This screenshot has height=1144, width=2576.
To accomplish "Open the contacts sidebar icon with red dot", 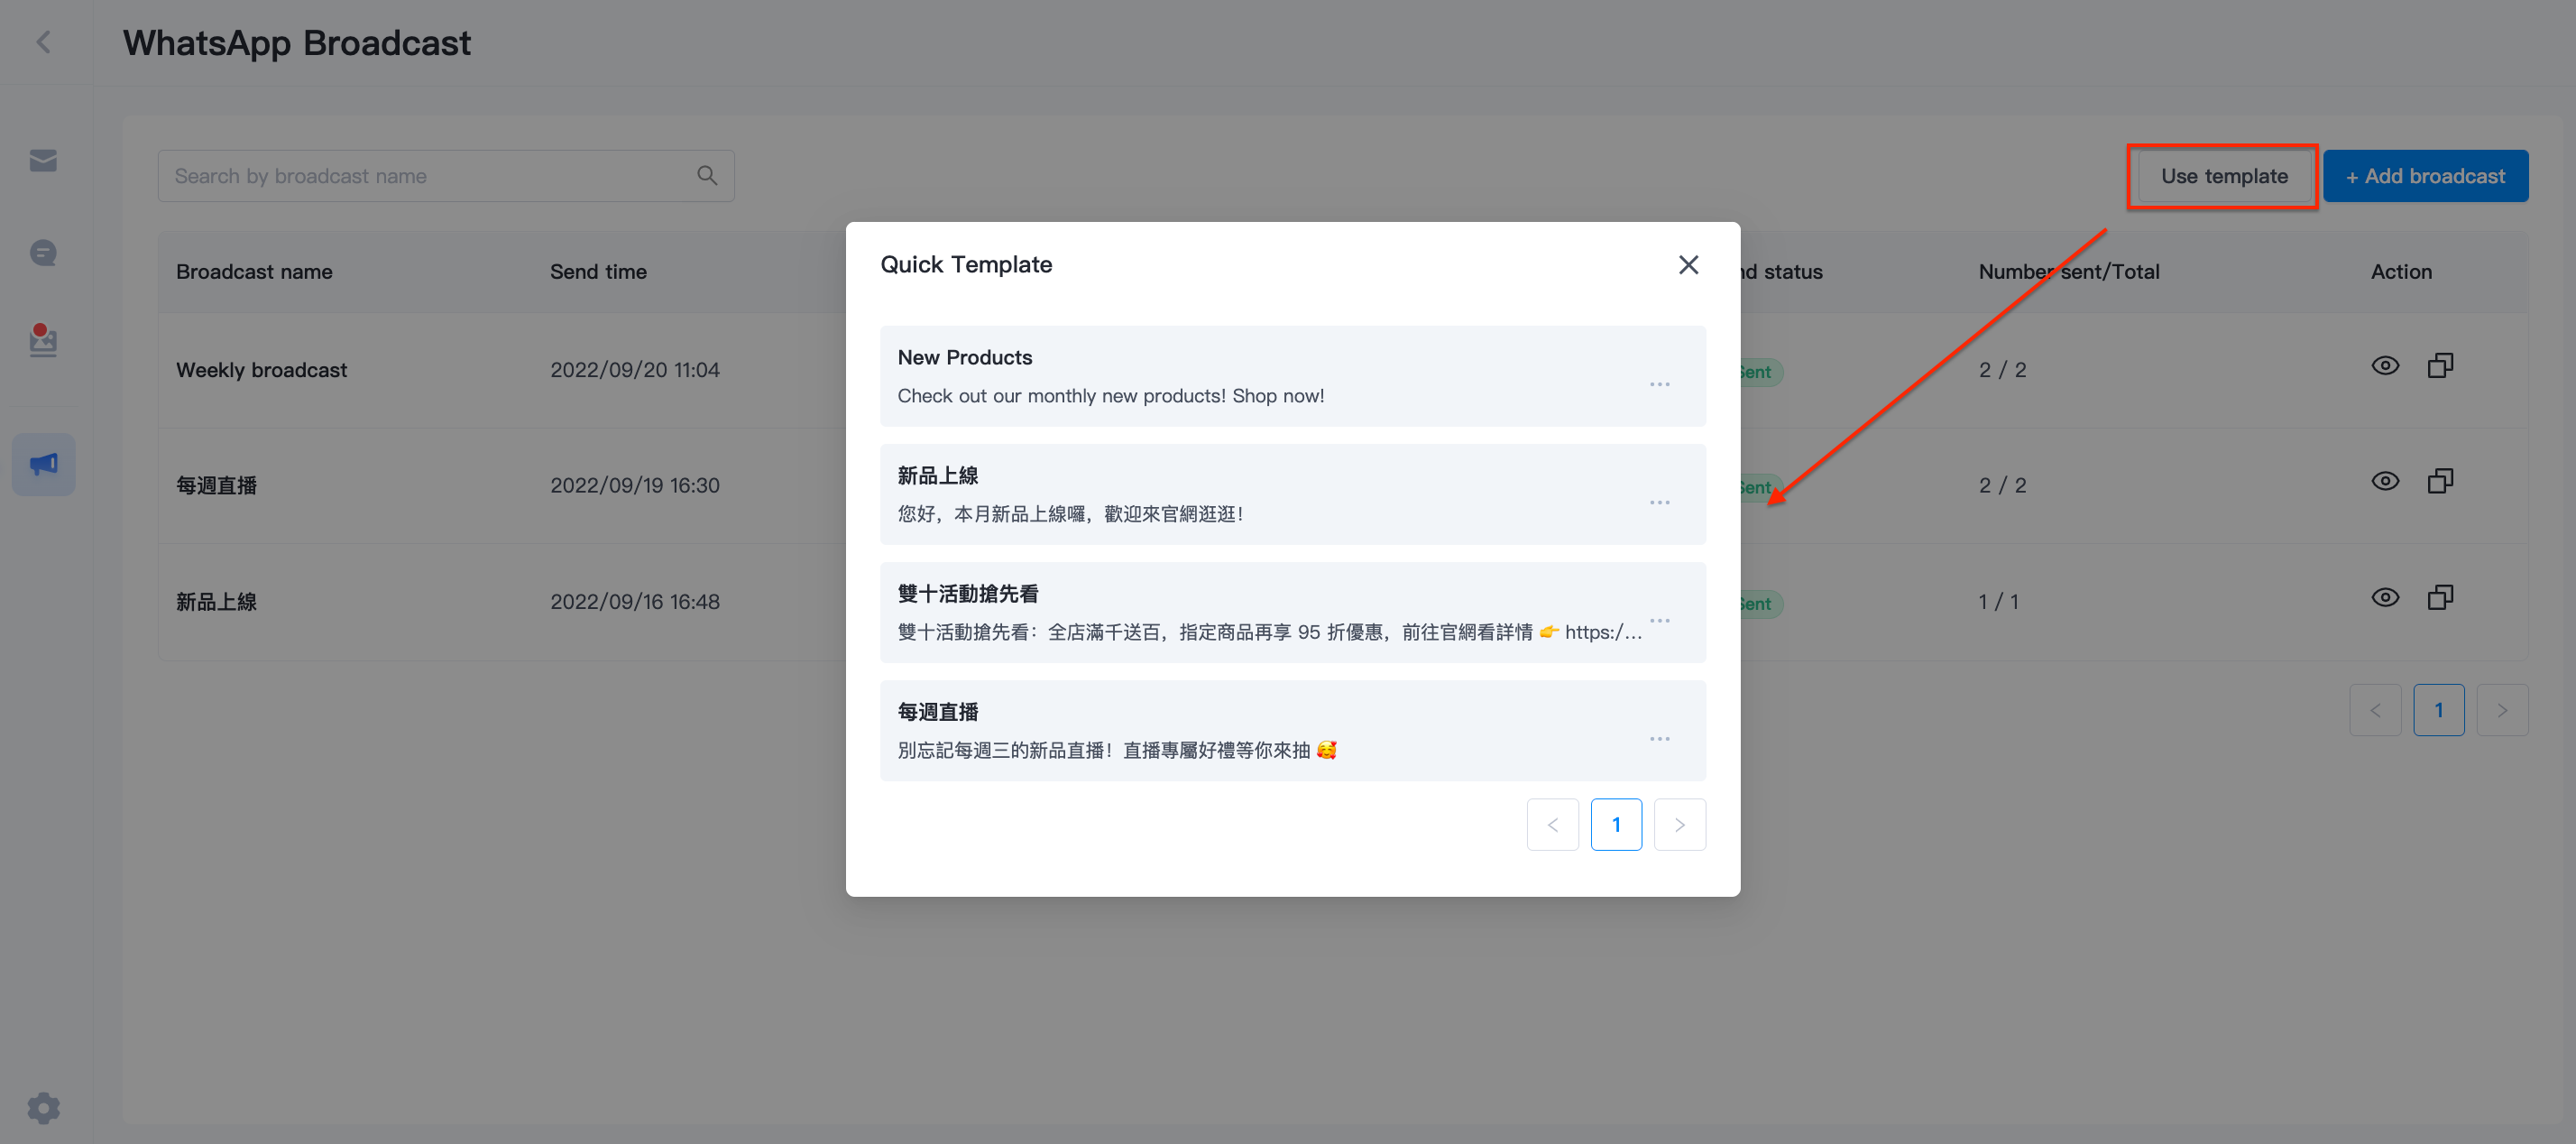I will [x=43, y=340].
